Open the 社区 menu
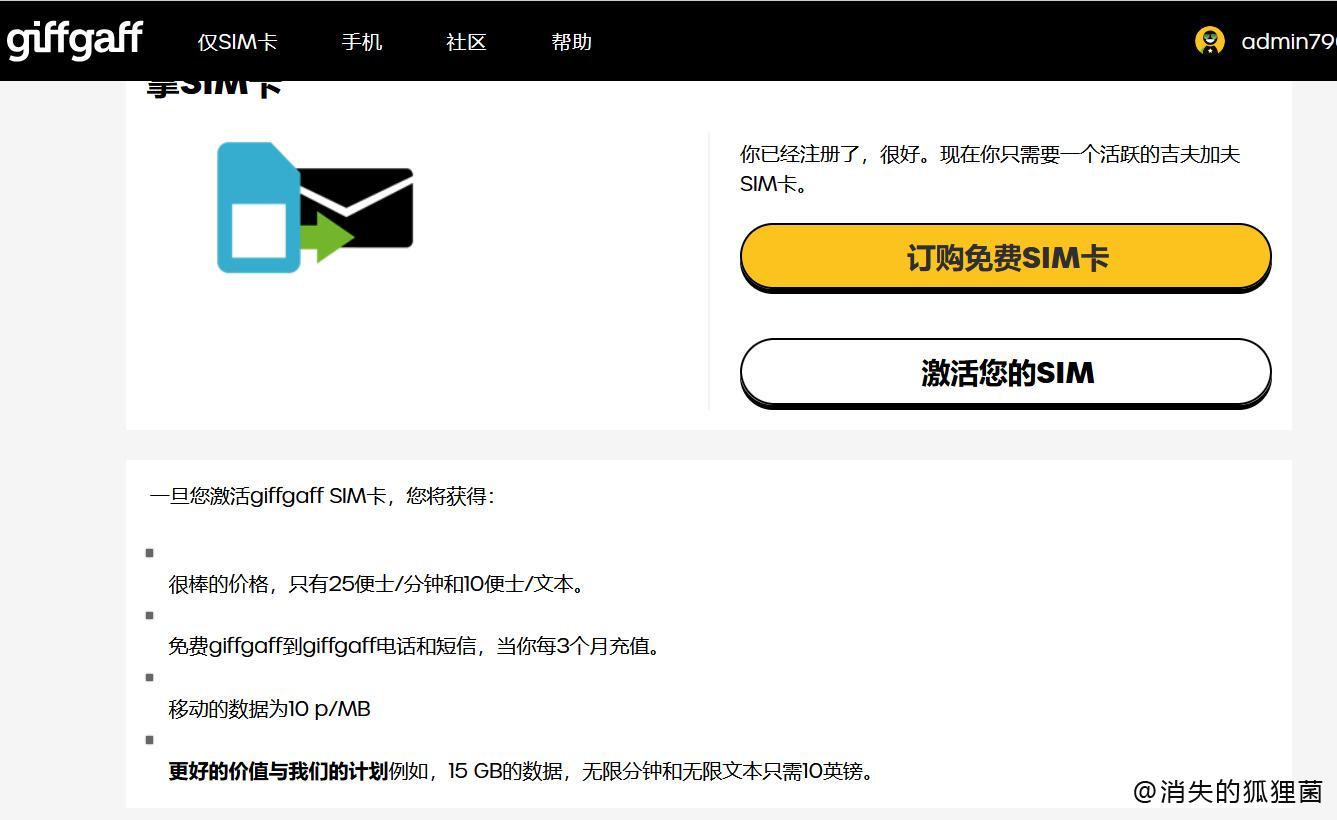The width and height of the screenshot is (1337, 820). [x=466, y=42]
